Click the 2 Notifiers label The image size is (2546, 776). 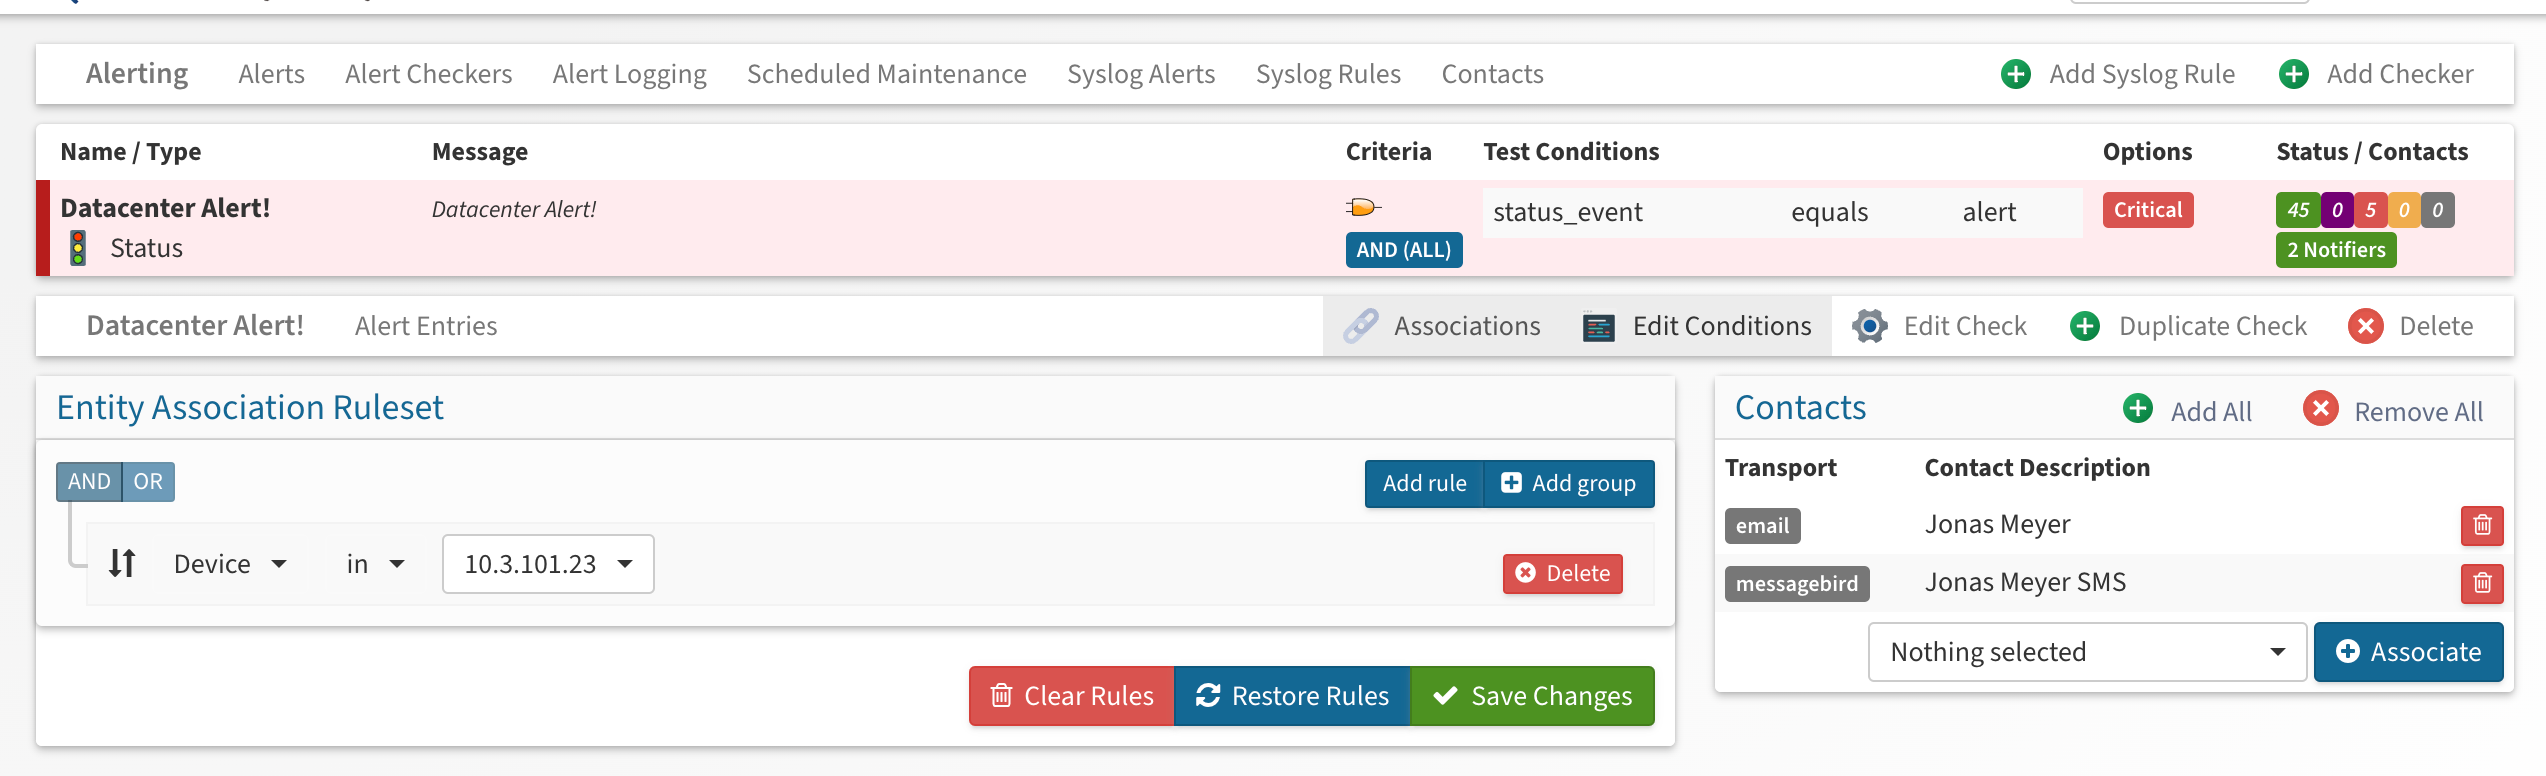coord(2335,250)
